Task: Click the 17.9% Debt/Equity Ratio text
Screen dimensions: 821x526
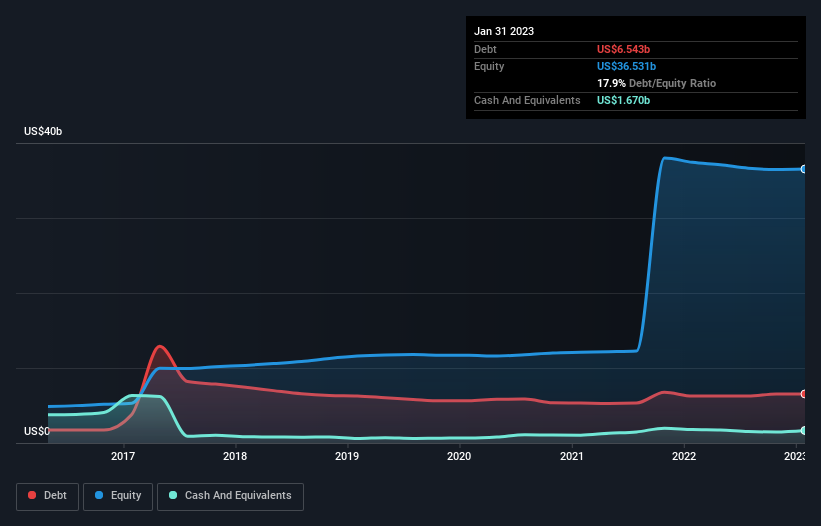Action: click(x=656, y=83)
